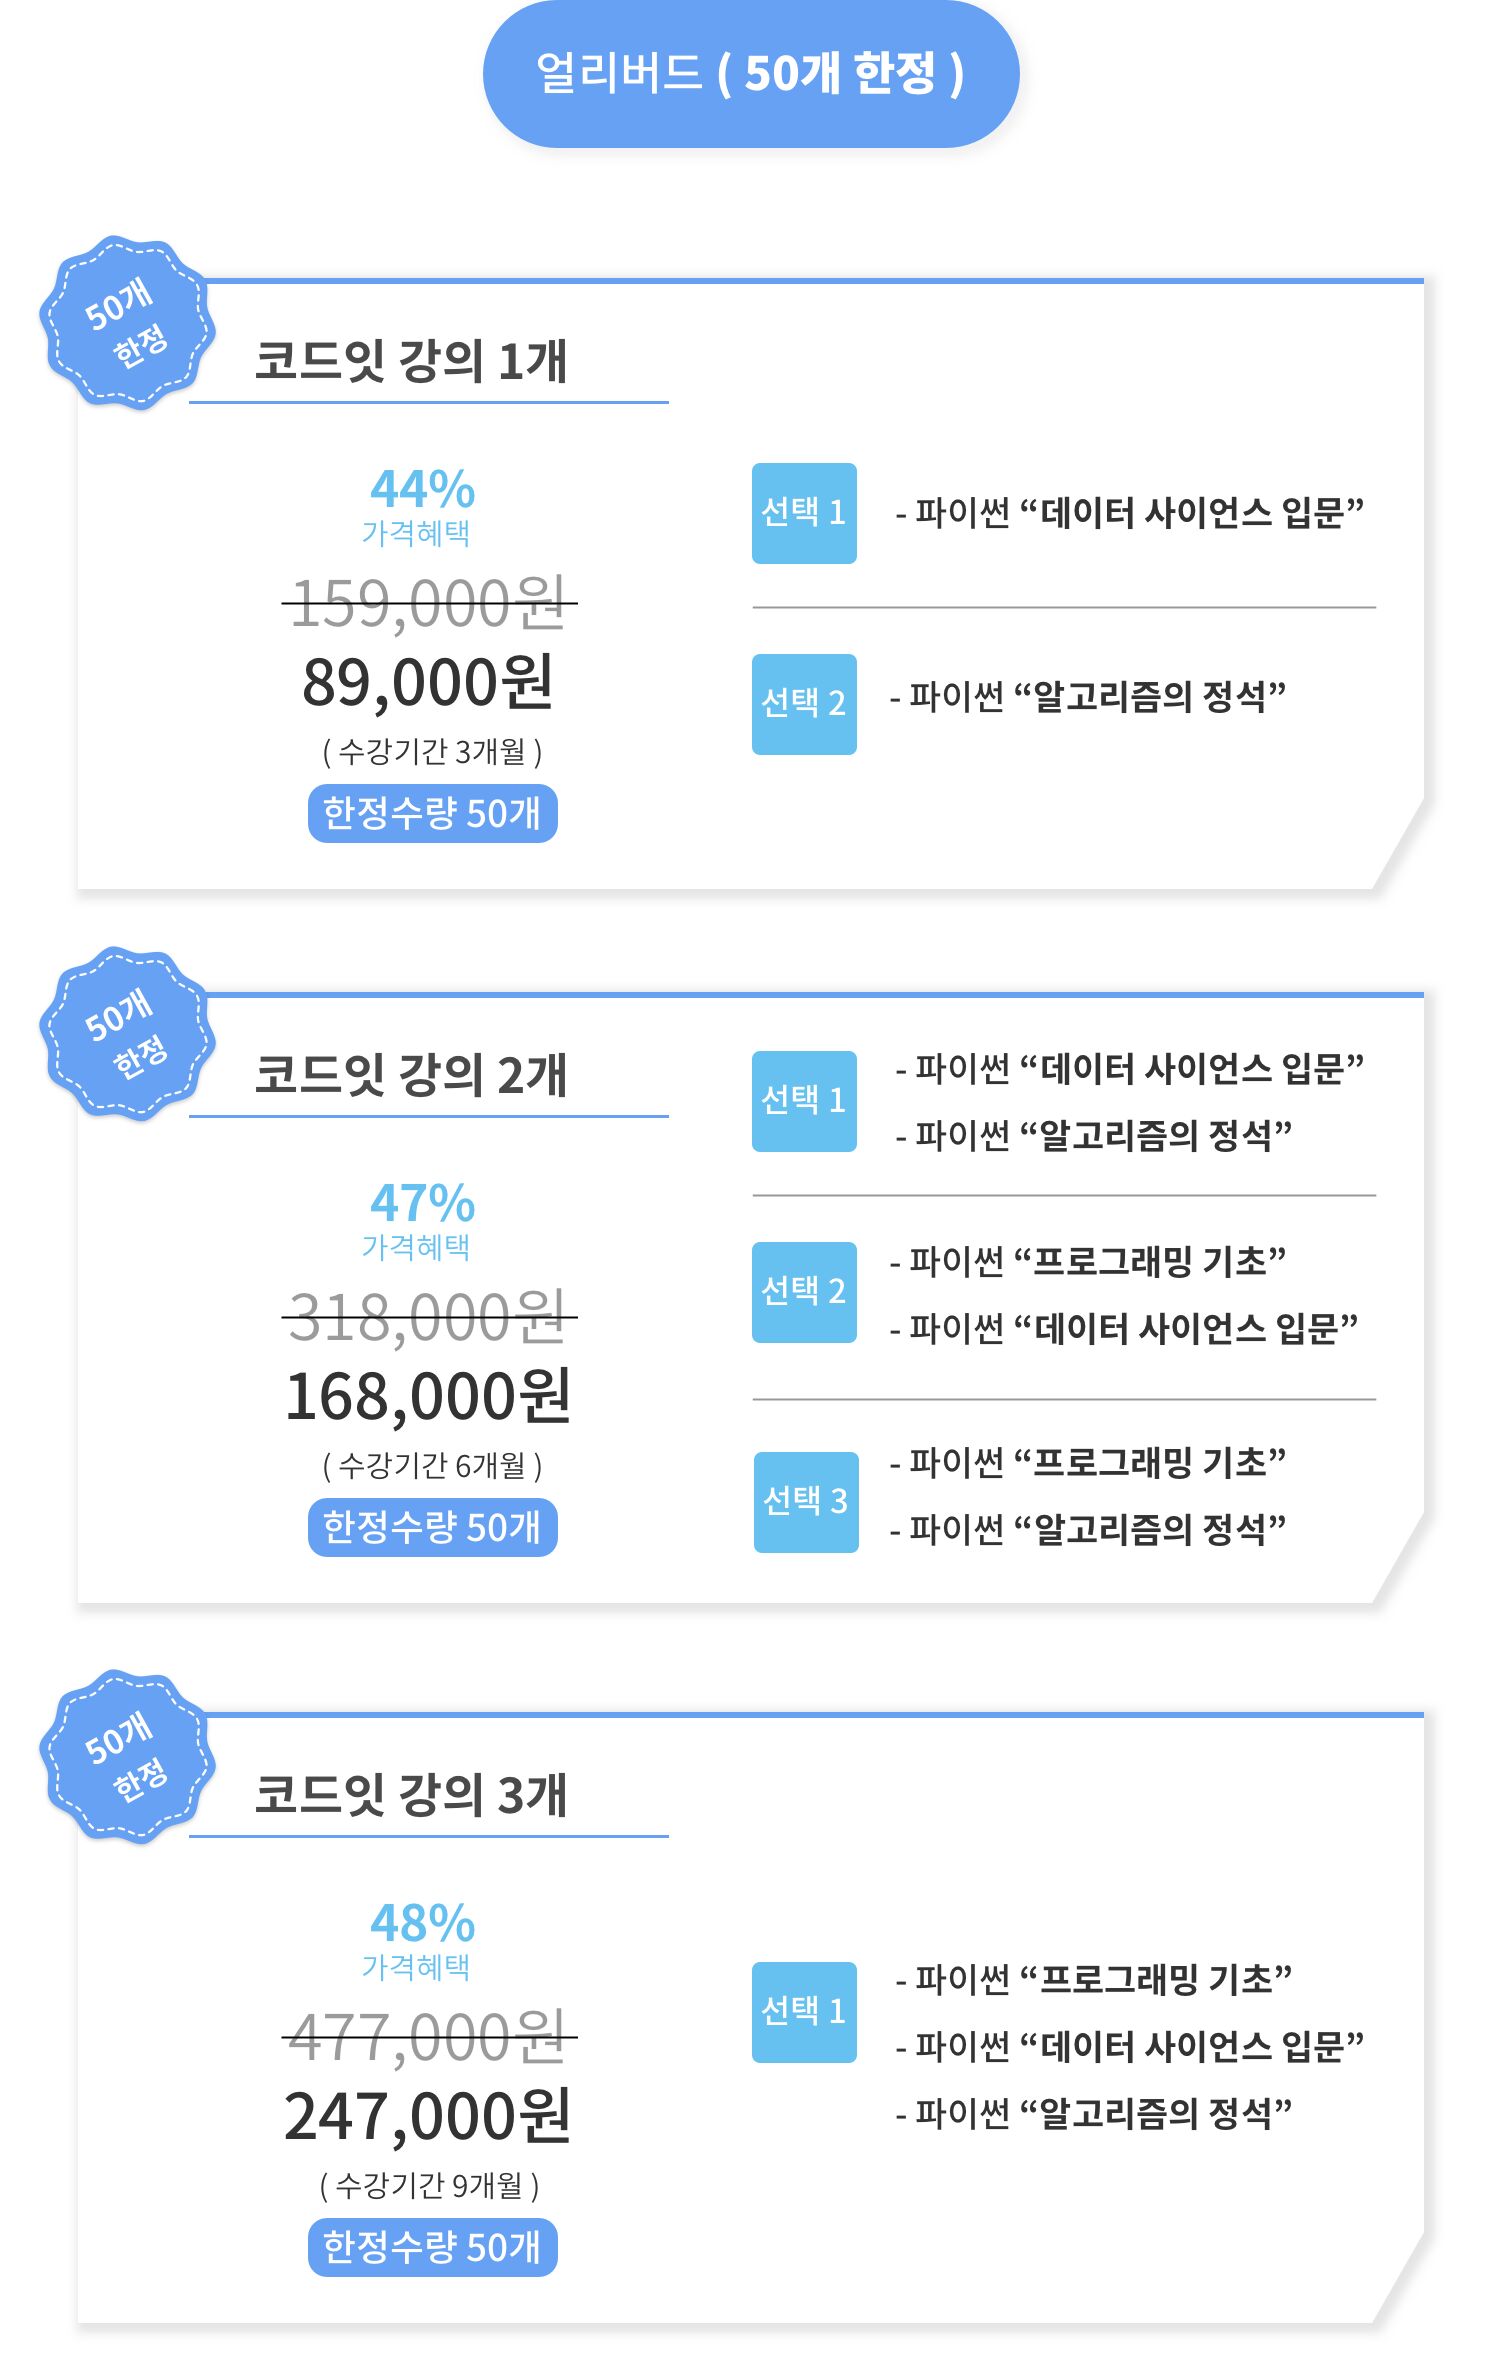1502x2358 pixels.
Task: Click 한정수량 50개 button below 89,000원
Action: click(432, 814)
